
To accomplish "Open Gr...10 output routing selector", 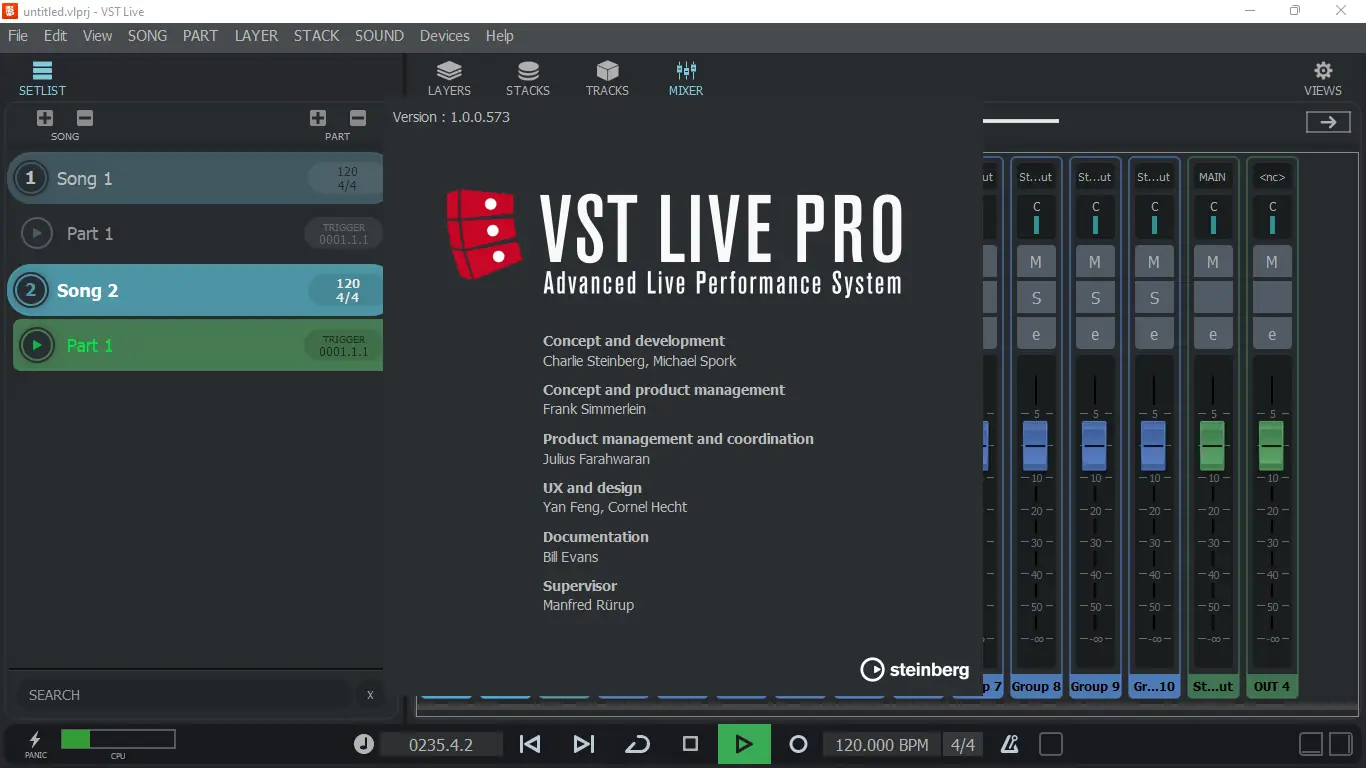I will [x=1154, y=177].
